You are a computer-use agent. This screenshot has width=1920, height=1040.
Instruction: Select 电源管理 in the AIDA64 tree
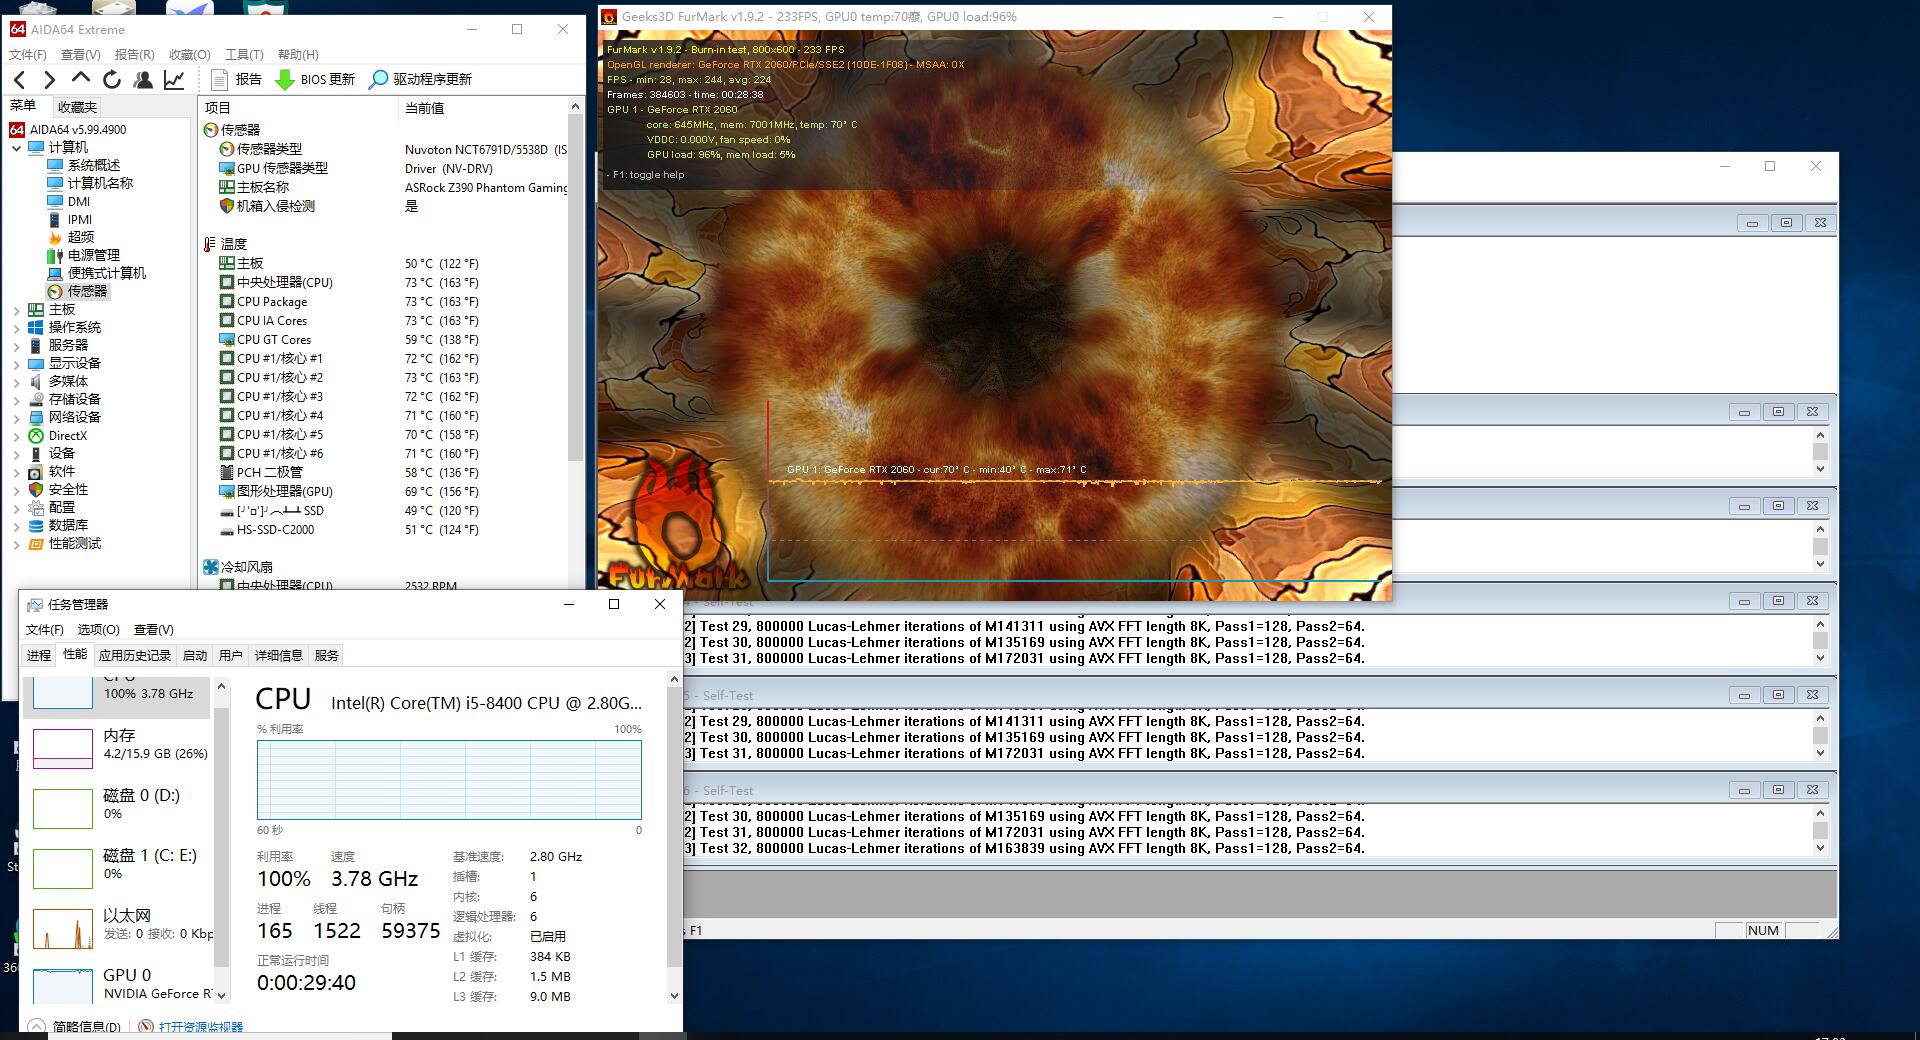pyautogui.click(x=93, y=255)
